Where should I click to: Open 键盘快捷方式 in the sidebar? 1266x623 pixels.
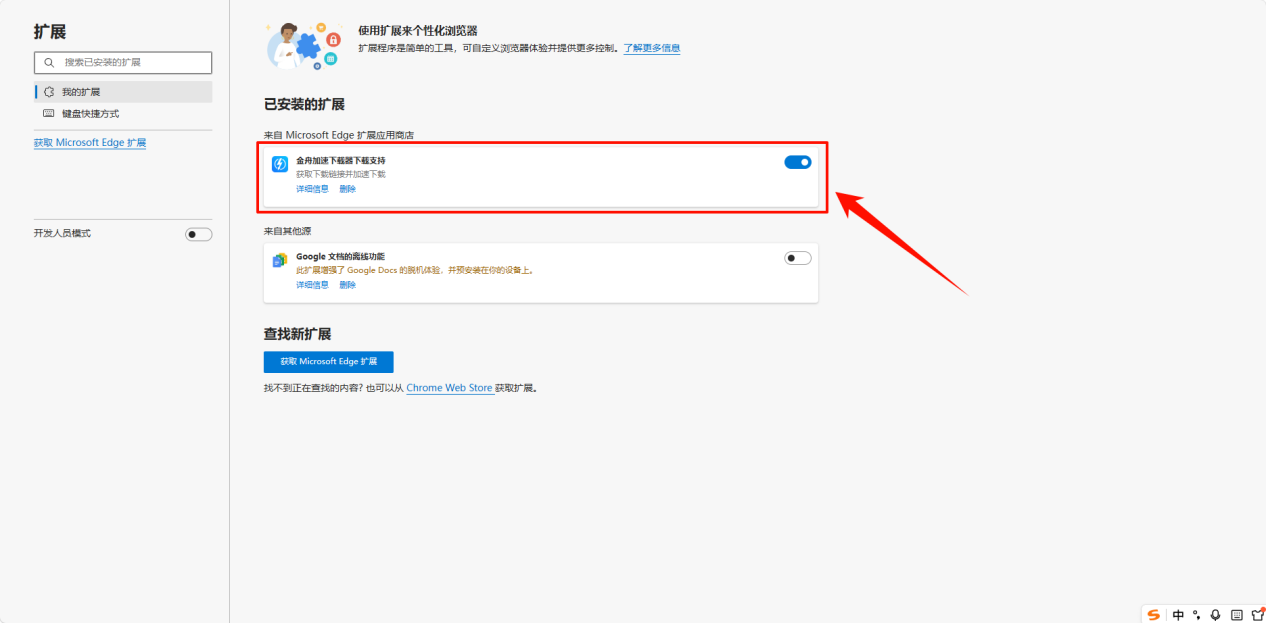coord(90,114)
